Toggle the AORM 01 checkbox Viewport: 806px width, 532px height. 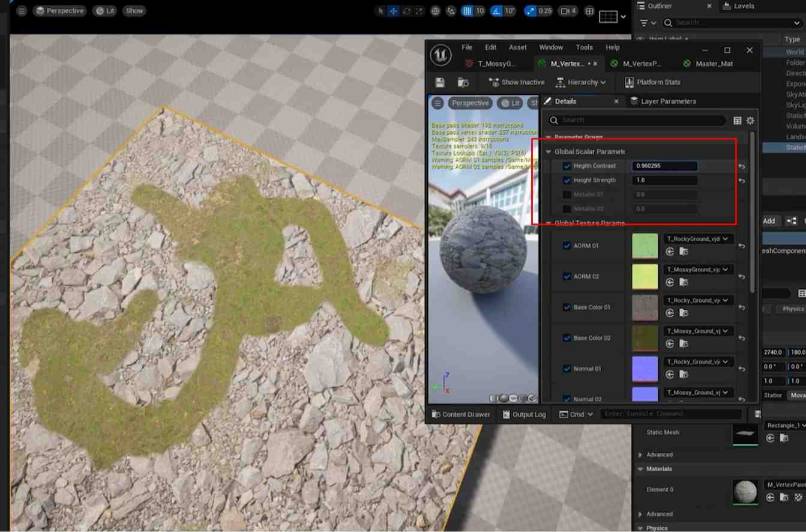pyautogui.click(x=566, y=246)
